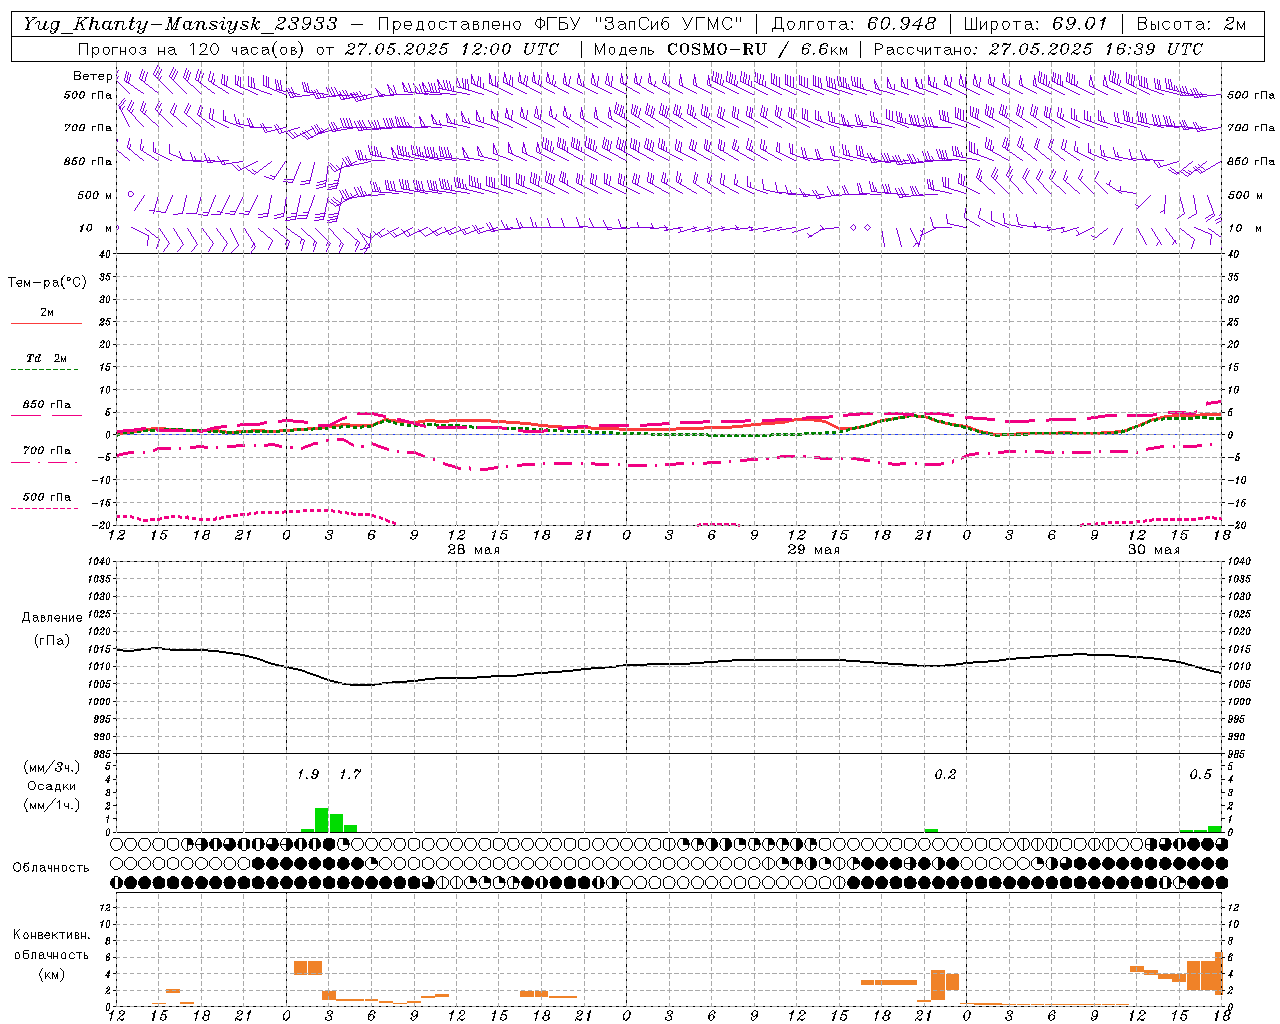
Task: Click the Осадки precipitation panel label
Action: (52, 786)
